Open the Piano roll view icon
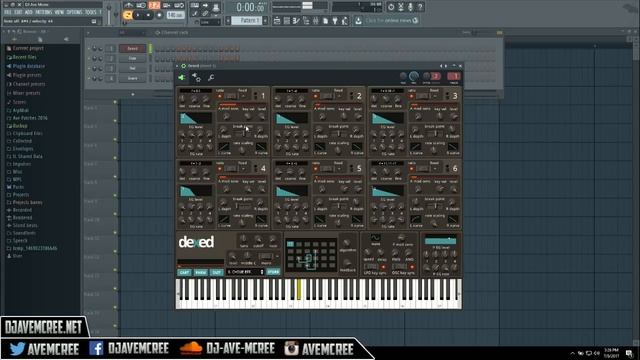Image resolution: width=640 pixels, height=360 pixels. coord(296,20)
